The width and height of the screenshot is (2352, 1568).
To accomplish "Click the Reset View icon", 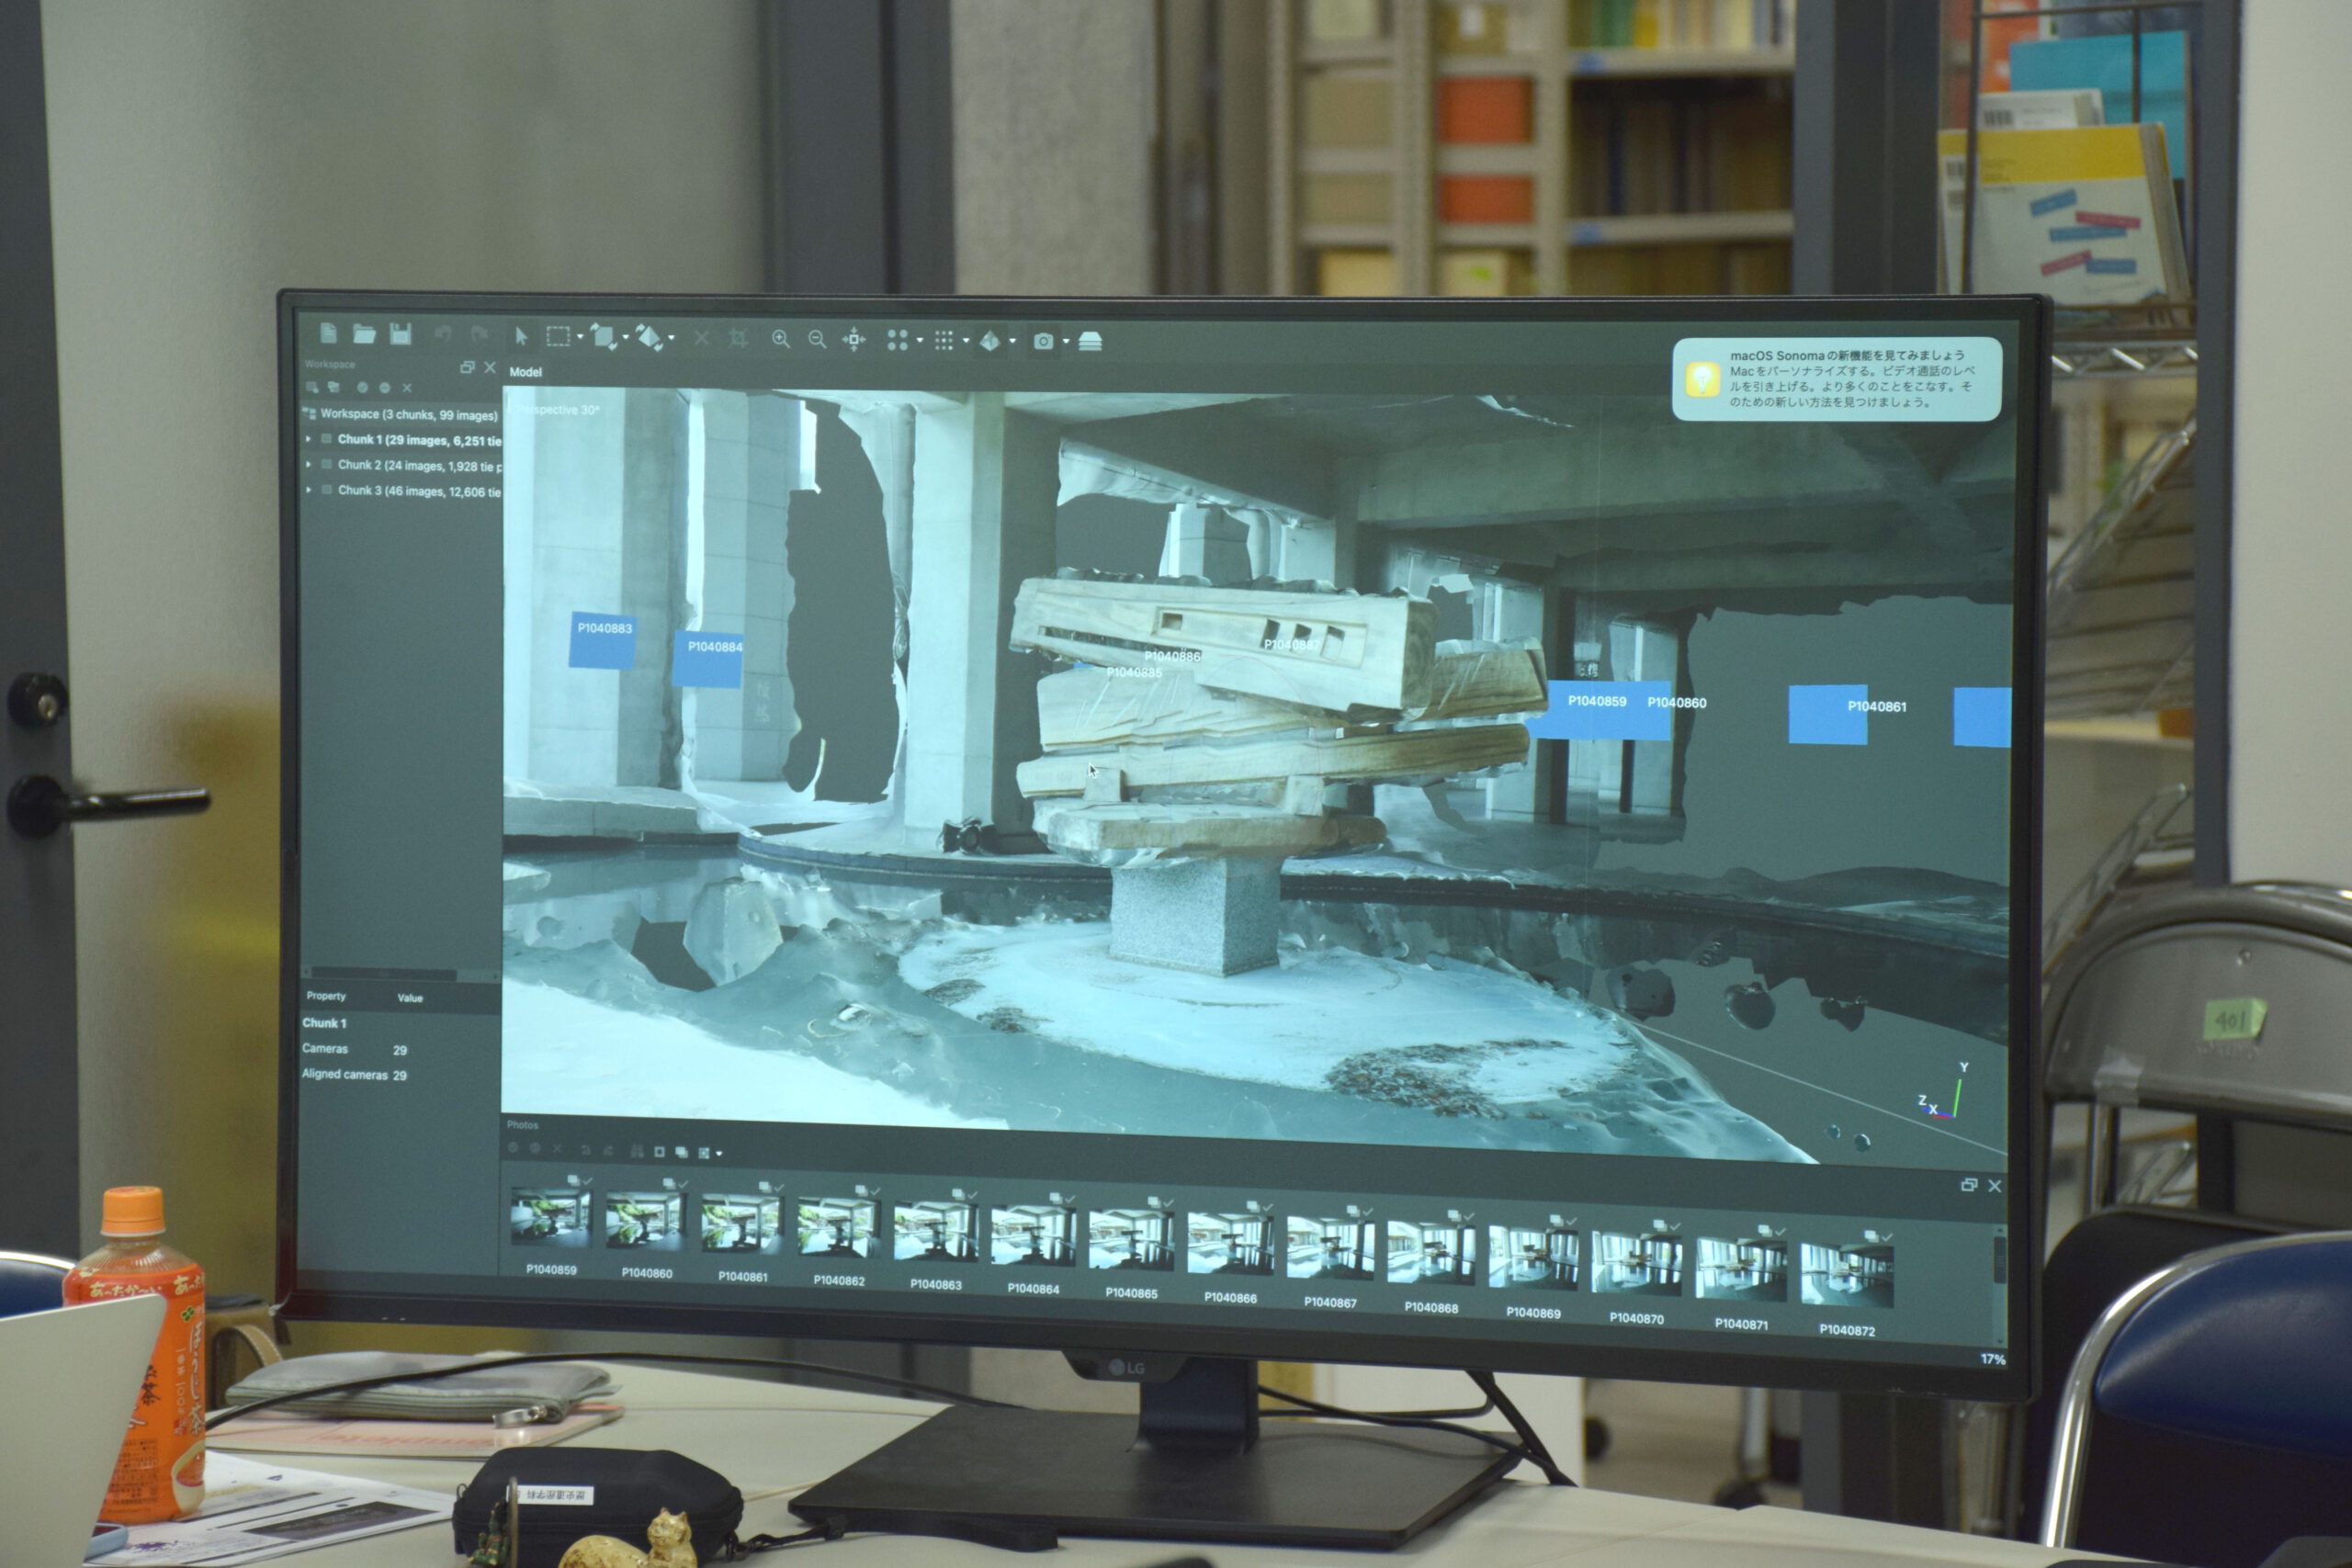I will [x=853, y=340].
